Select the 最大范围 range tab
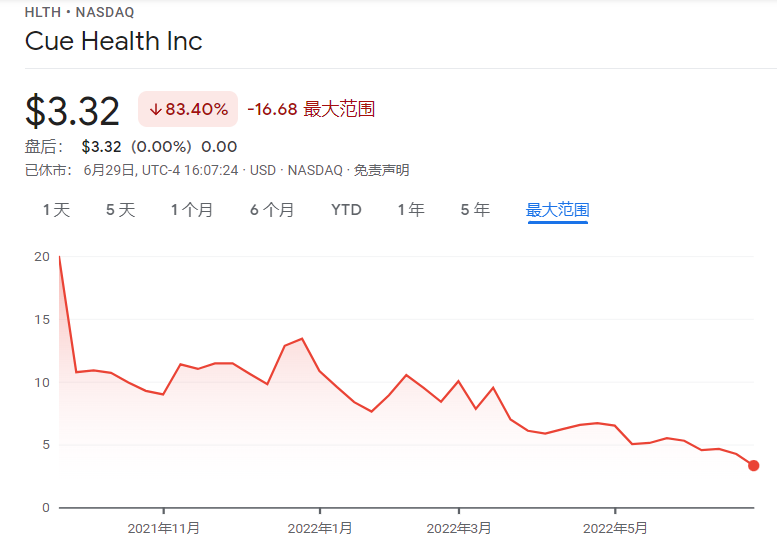 pos(557,210)
